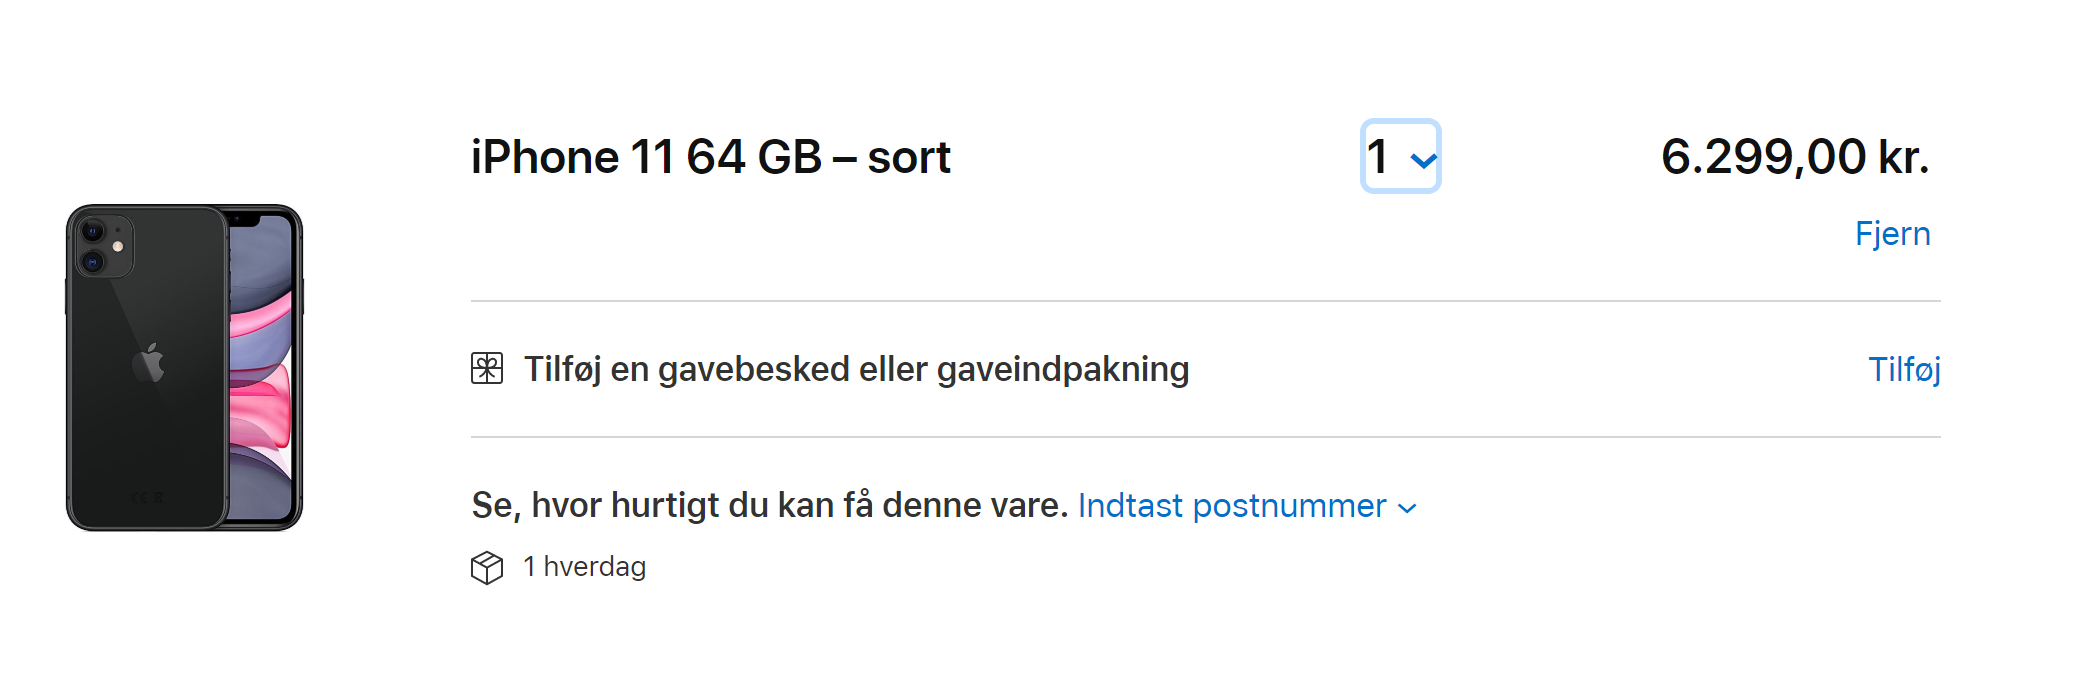
Task: Click the 1 hverdag delivery estimate
Action: click(x=585, y=567)
